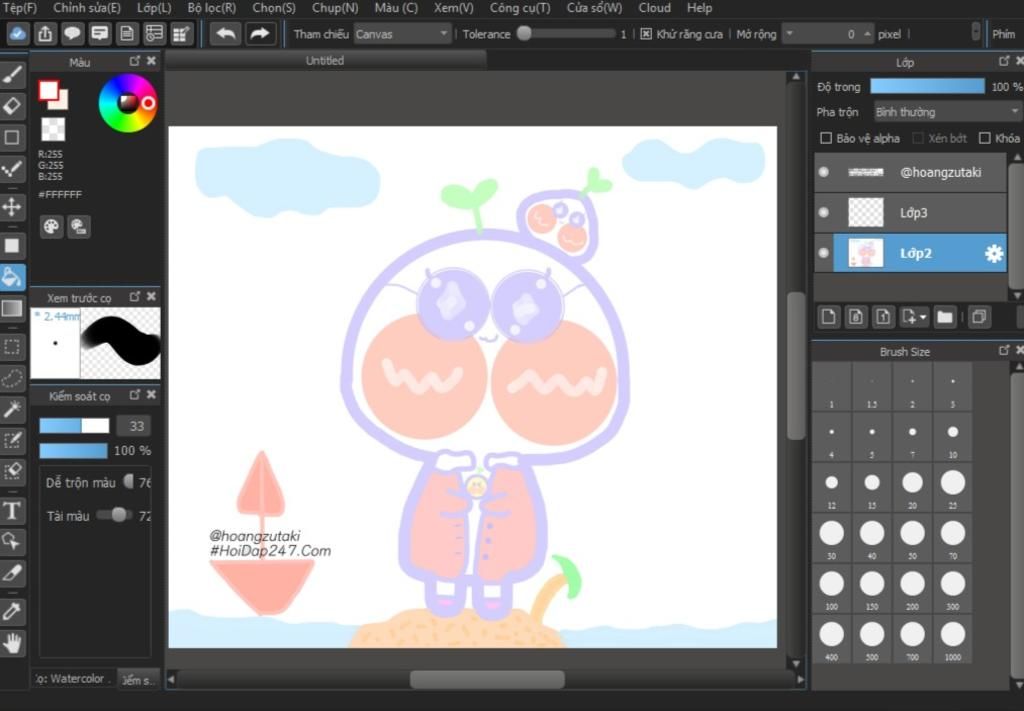Click the export/share icon in top toolbar

pos(45,34)
